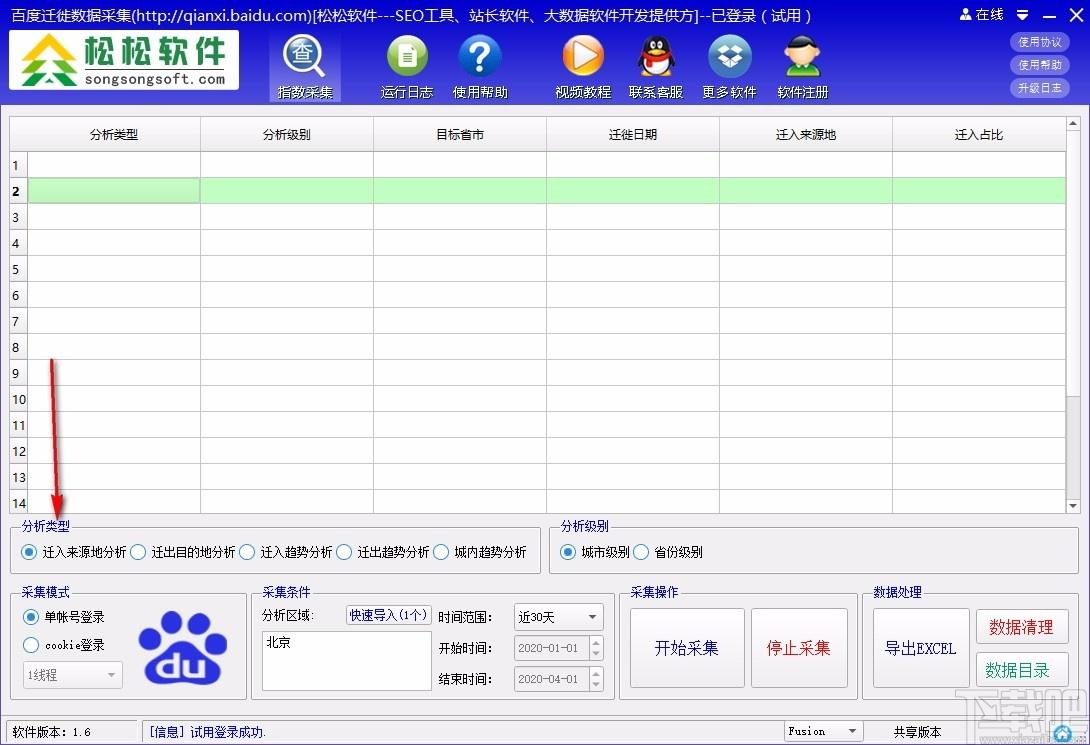Select row header 10 in table
Screen dimensions: 1090x745
point(18,399)
